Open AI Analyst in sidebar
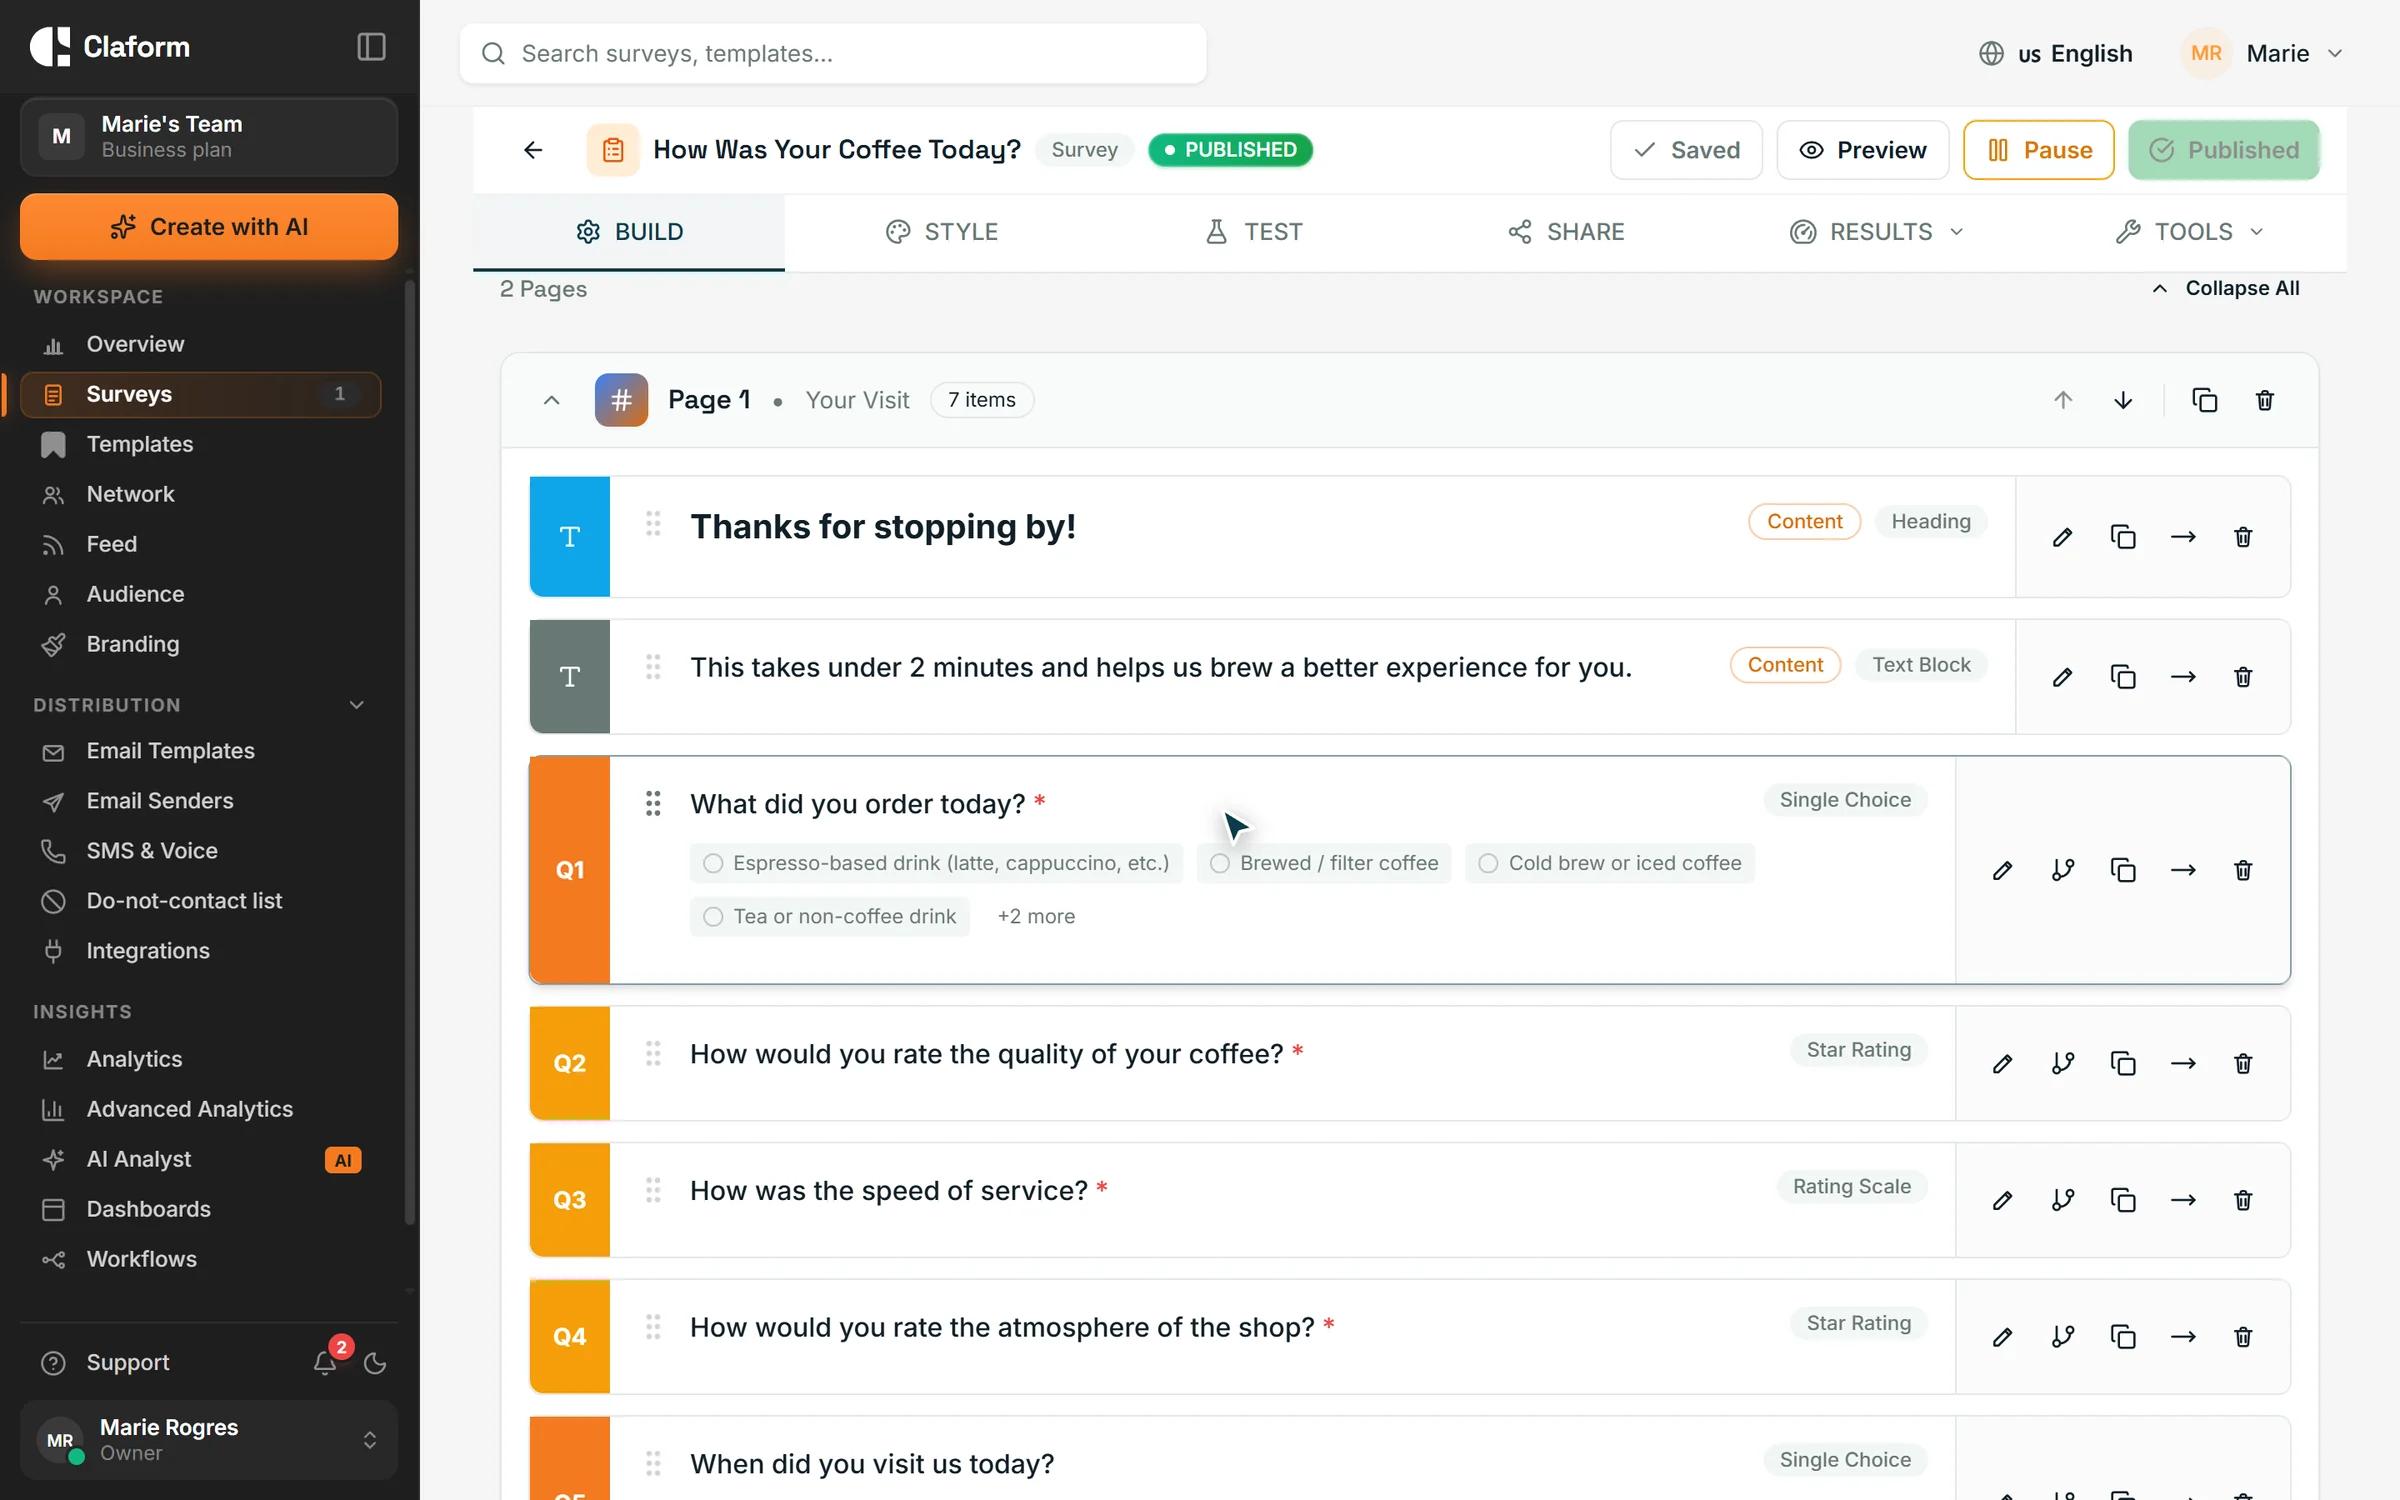2400x1500 pixels. [200, 1159]
